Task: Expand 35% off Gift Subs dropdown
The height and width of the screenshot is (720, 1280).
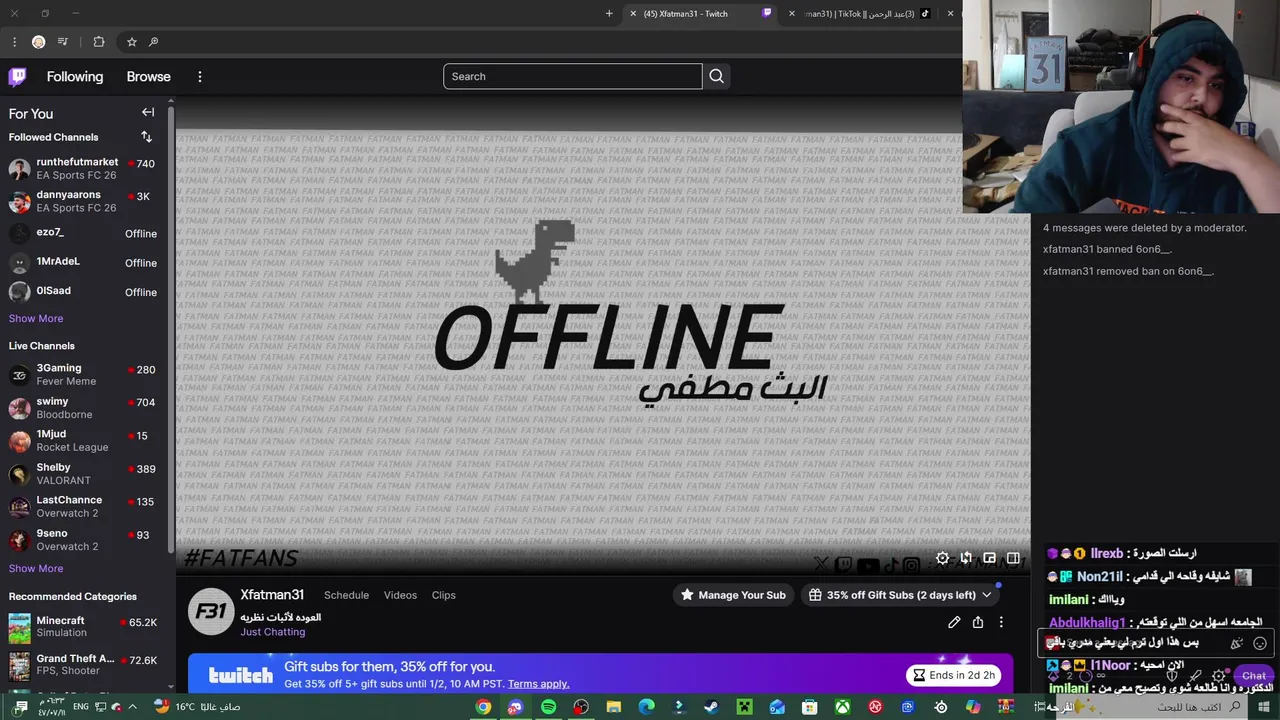Action: 986,595
